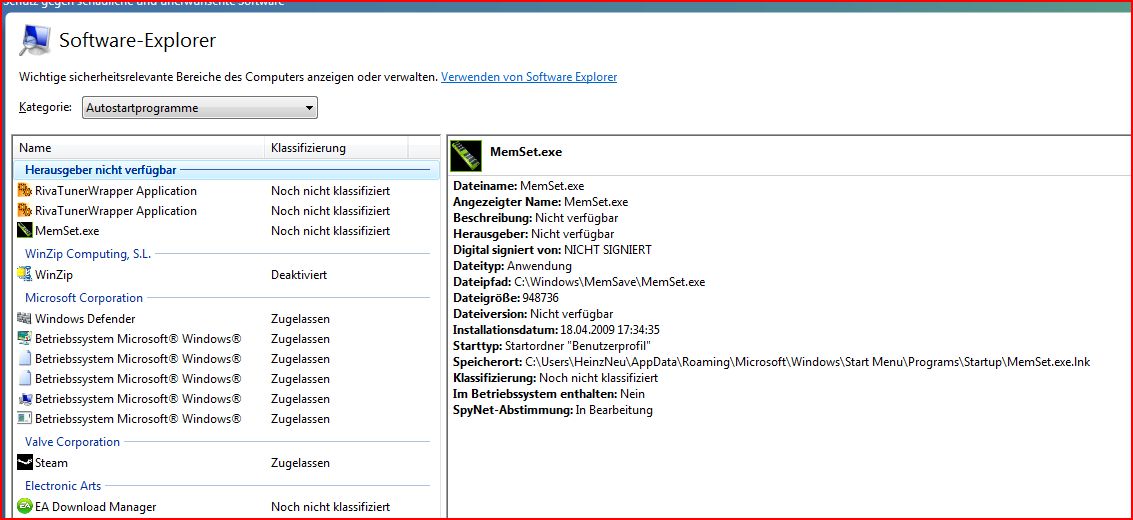
Task: Open the Kategorie dropdown showing Autostartprogramme
Action: [200, 108]
